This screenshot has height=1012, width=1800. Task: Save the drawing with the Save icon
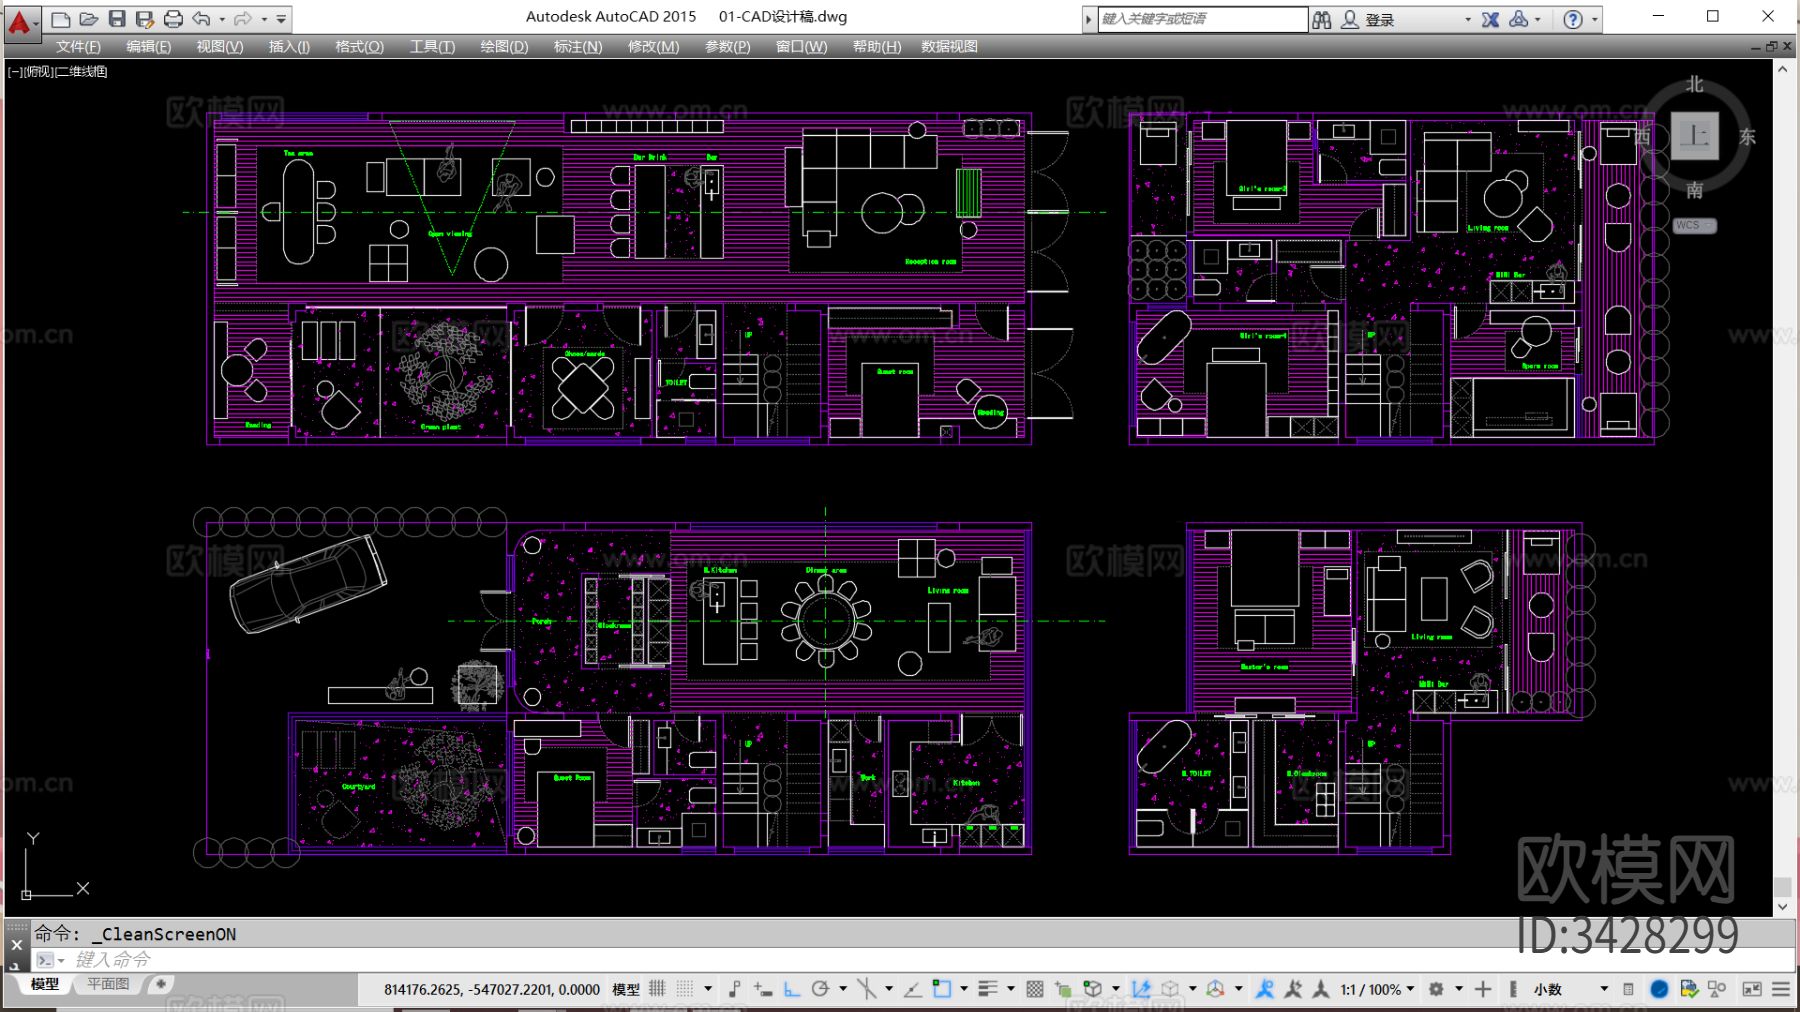117,19
